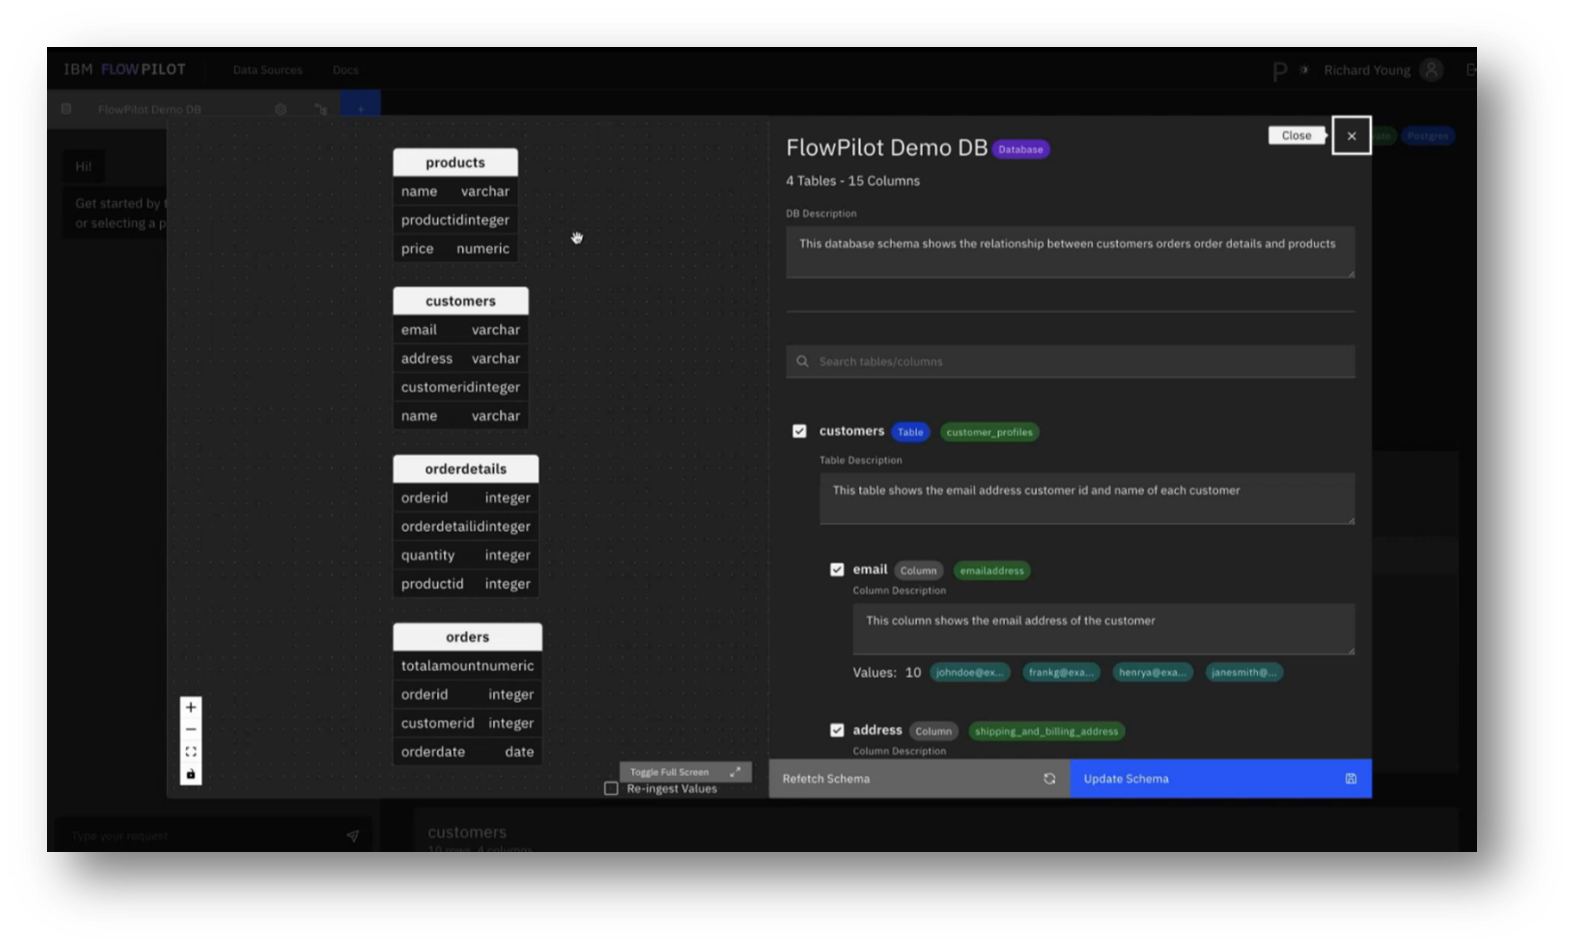Click the search magnifier icon
1572x947 pixels.
coord(802,362)
